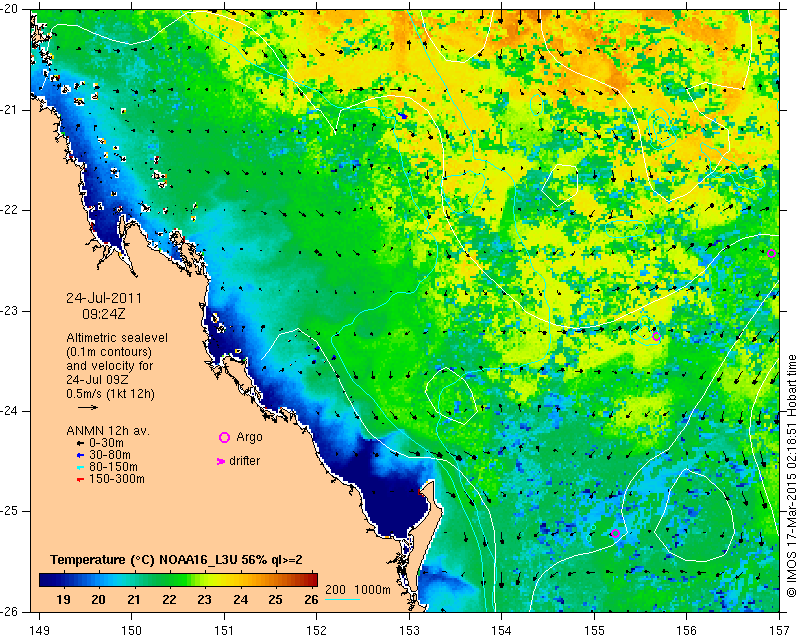Click the "Argo" legend label
This screenshot has width=800, height=640.
pyautogui.click(x=249, y=437)
